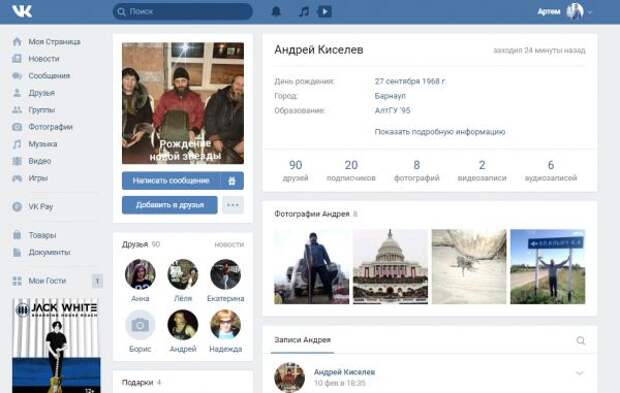Screen dimensions: 620x393
Task: Open the новости link in friends block
Action: [x=229, y=244]
